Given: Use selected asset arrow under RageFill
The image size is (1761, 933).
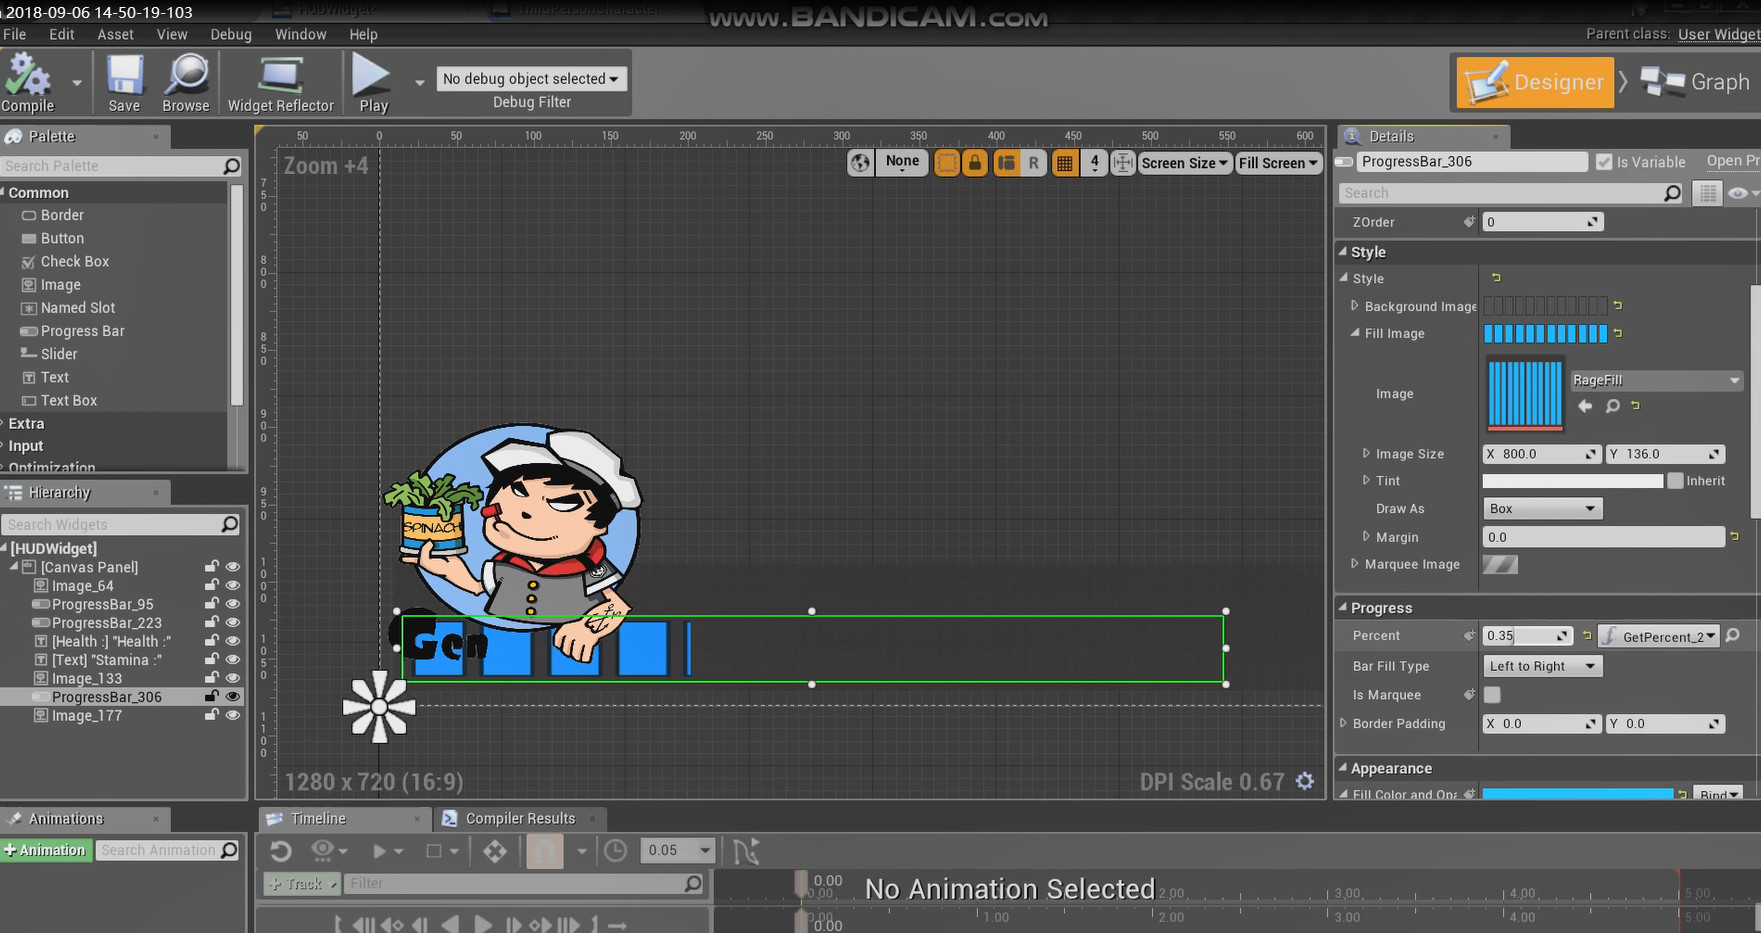Looking at the screenshot, I should [x=1585, y=406].
